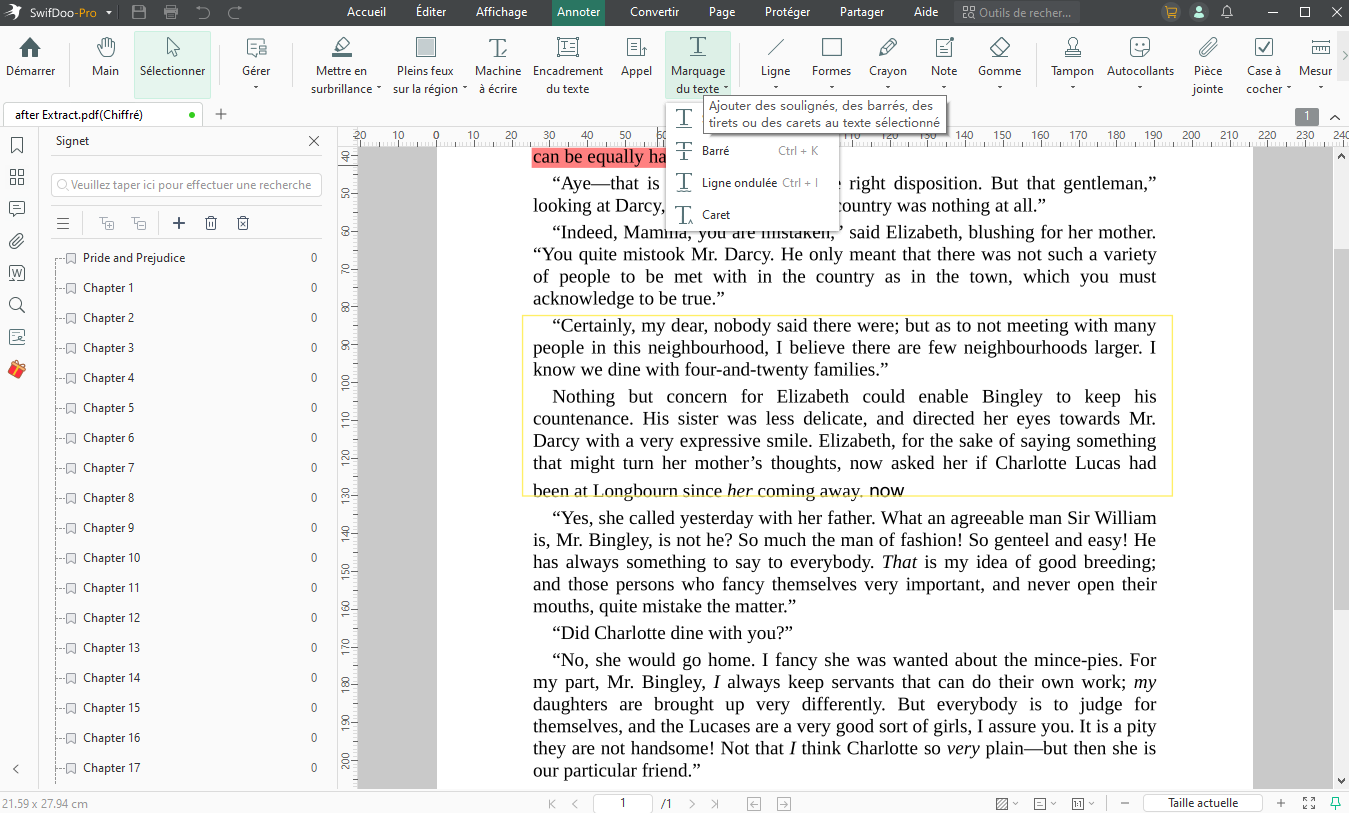Open the search panel in the left sidebar
Image resolution: width=1349 pixels, height=813 pixels.
[x=16, y=305]
